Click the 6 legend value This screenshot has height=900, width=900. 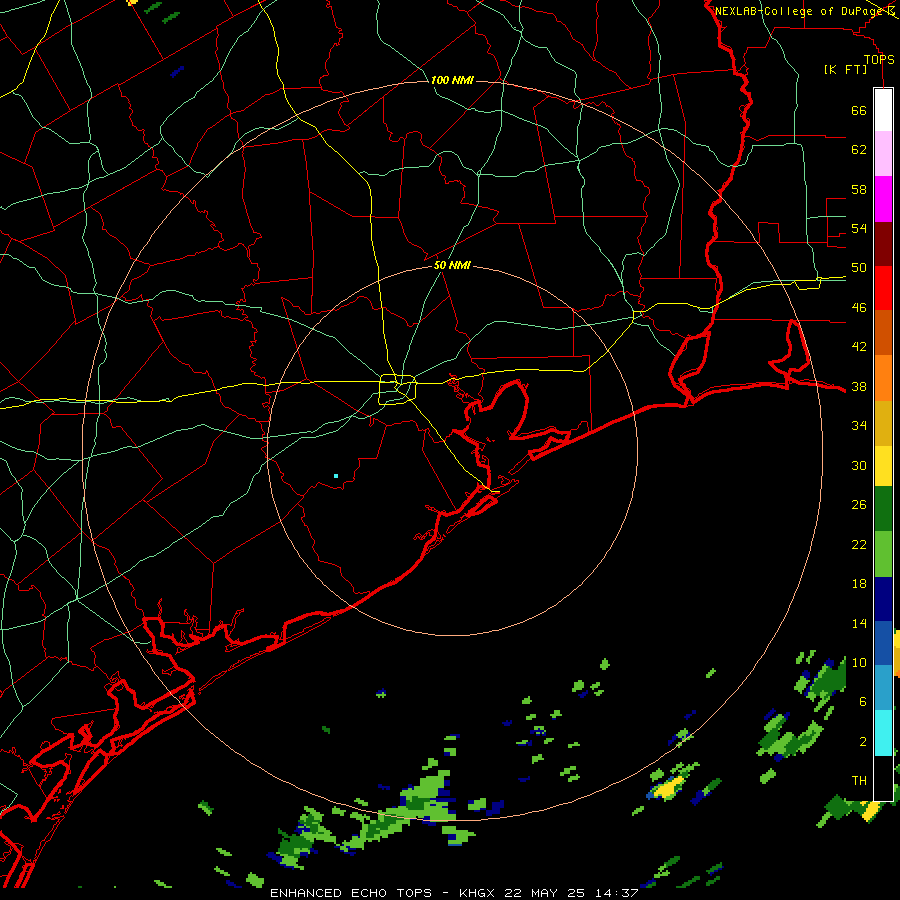[863, 702]
